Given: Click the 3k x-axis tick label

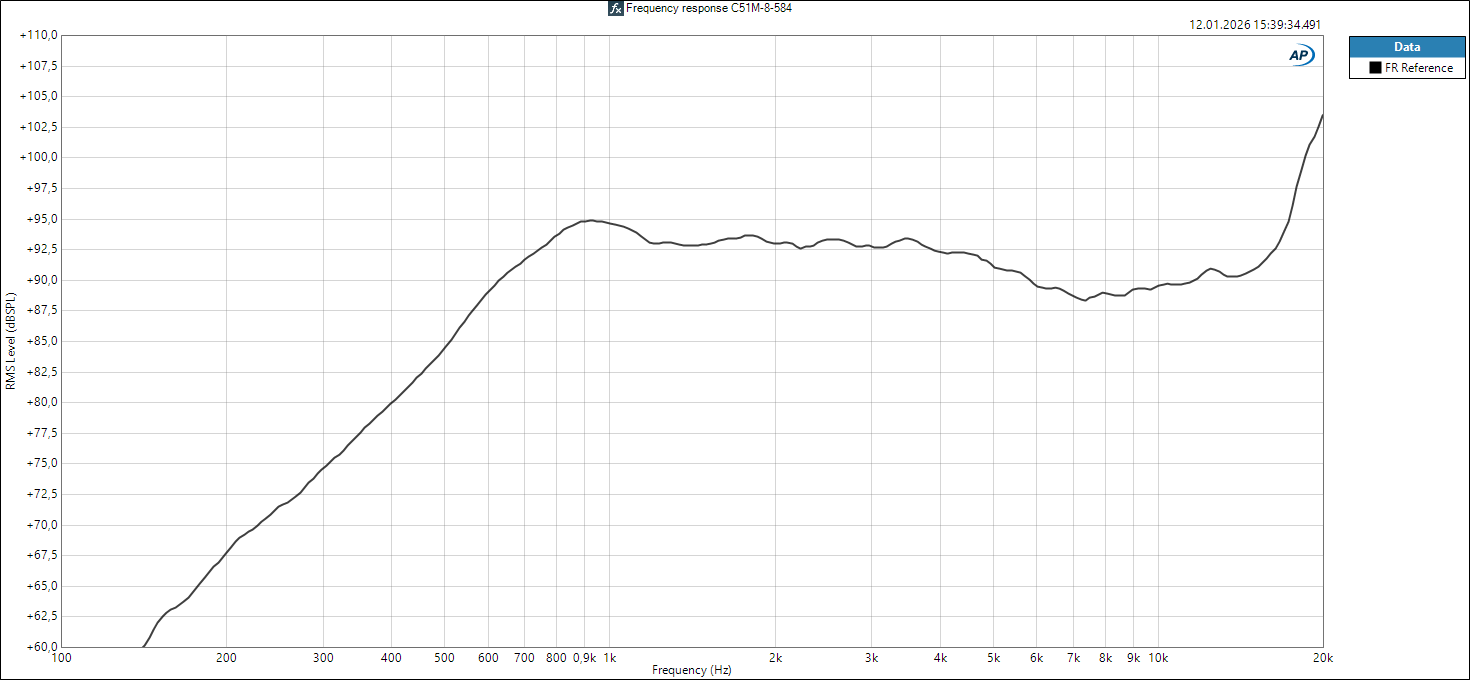Looking at the screenshot, I should pos(872,658).
